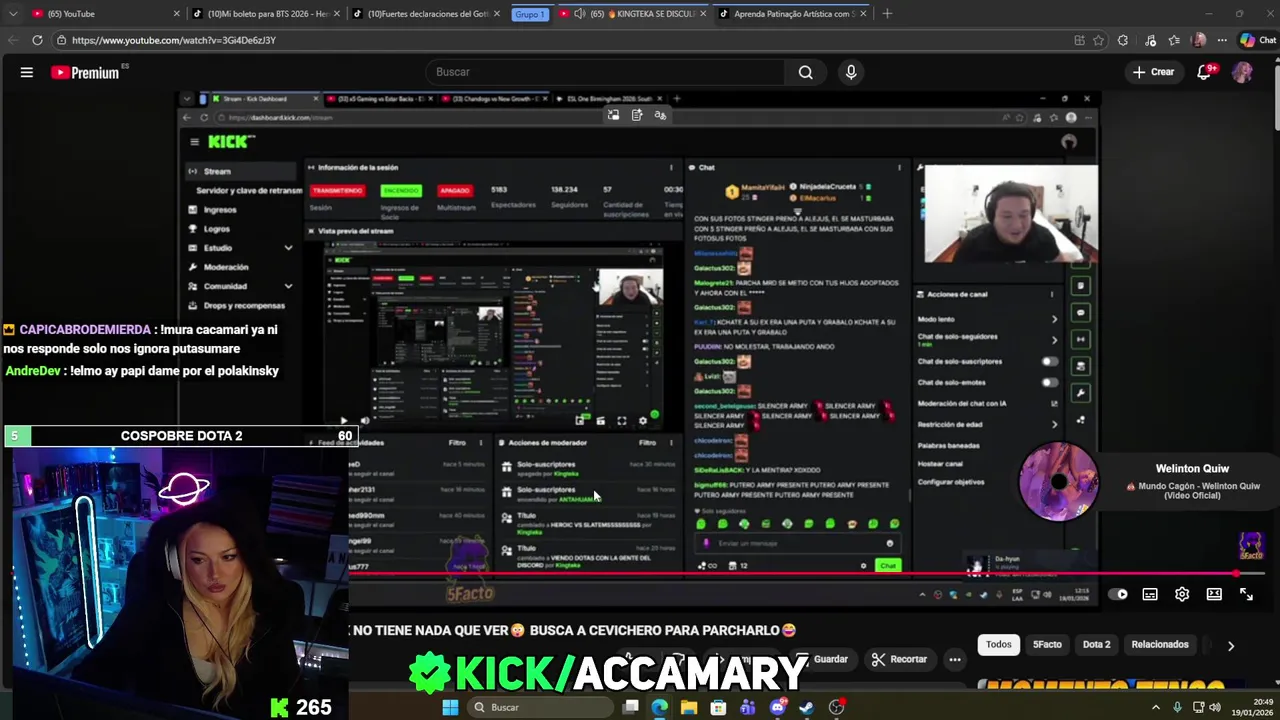Click the Recortar clip button
This screenshot has height=720, width=1280.
tap(899, 659)
